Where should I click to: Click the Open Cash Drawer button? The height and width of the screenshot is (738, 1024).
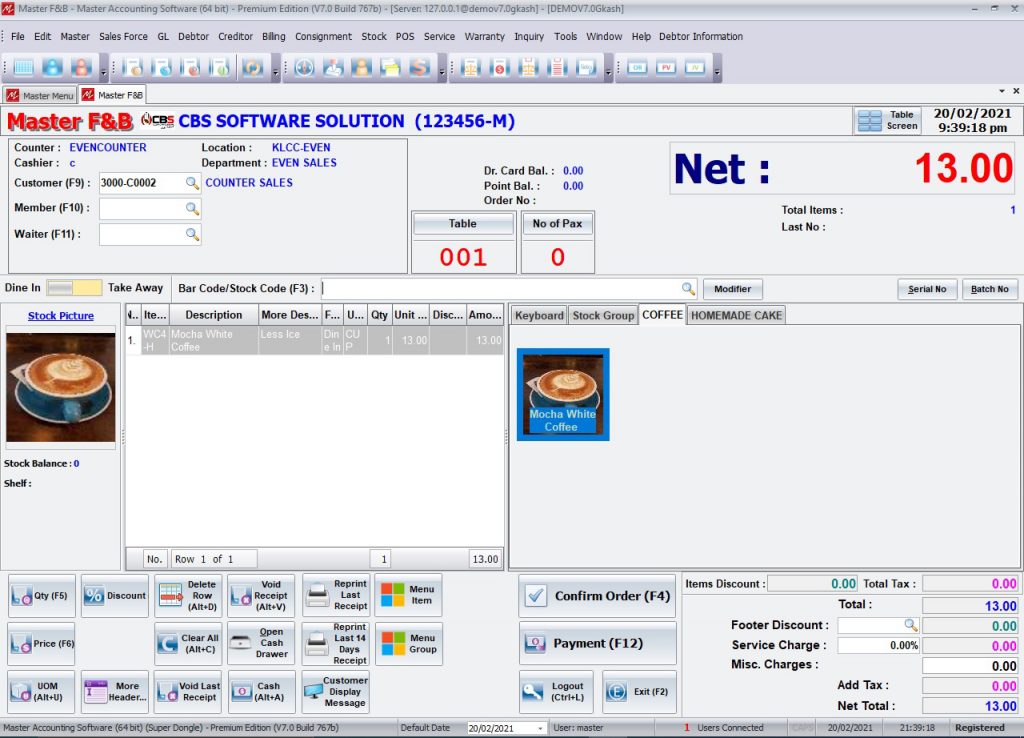tap(261, 643)
